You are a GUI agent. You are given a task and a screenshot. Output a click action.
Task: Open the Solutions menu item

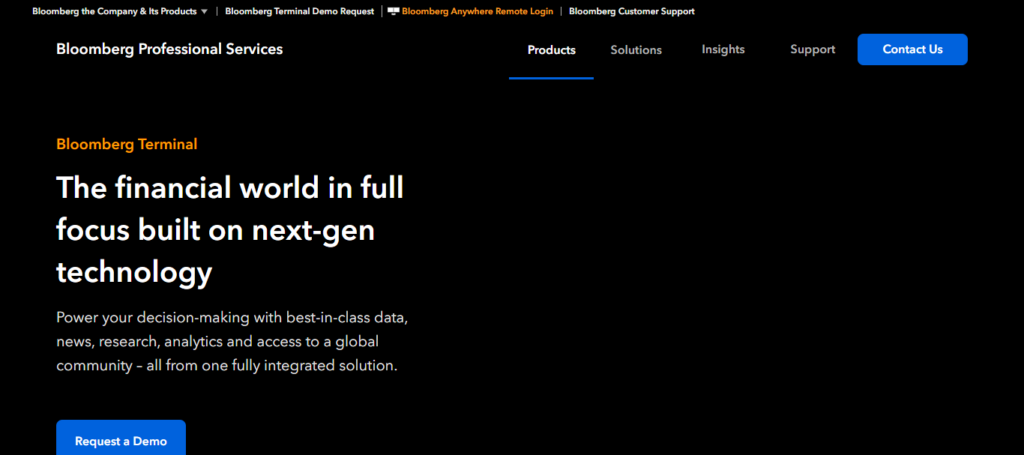[x=636, y=50]
